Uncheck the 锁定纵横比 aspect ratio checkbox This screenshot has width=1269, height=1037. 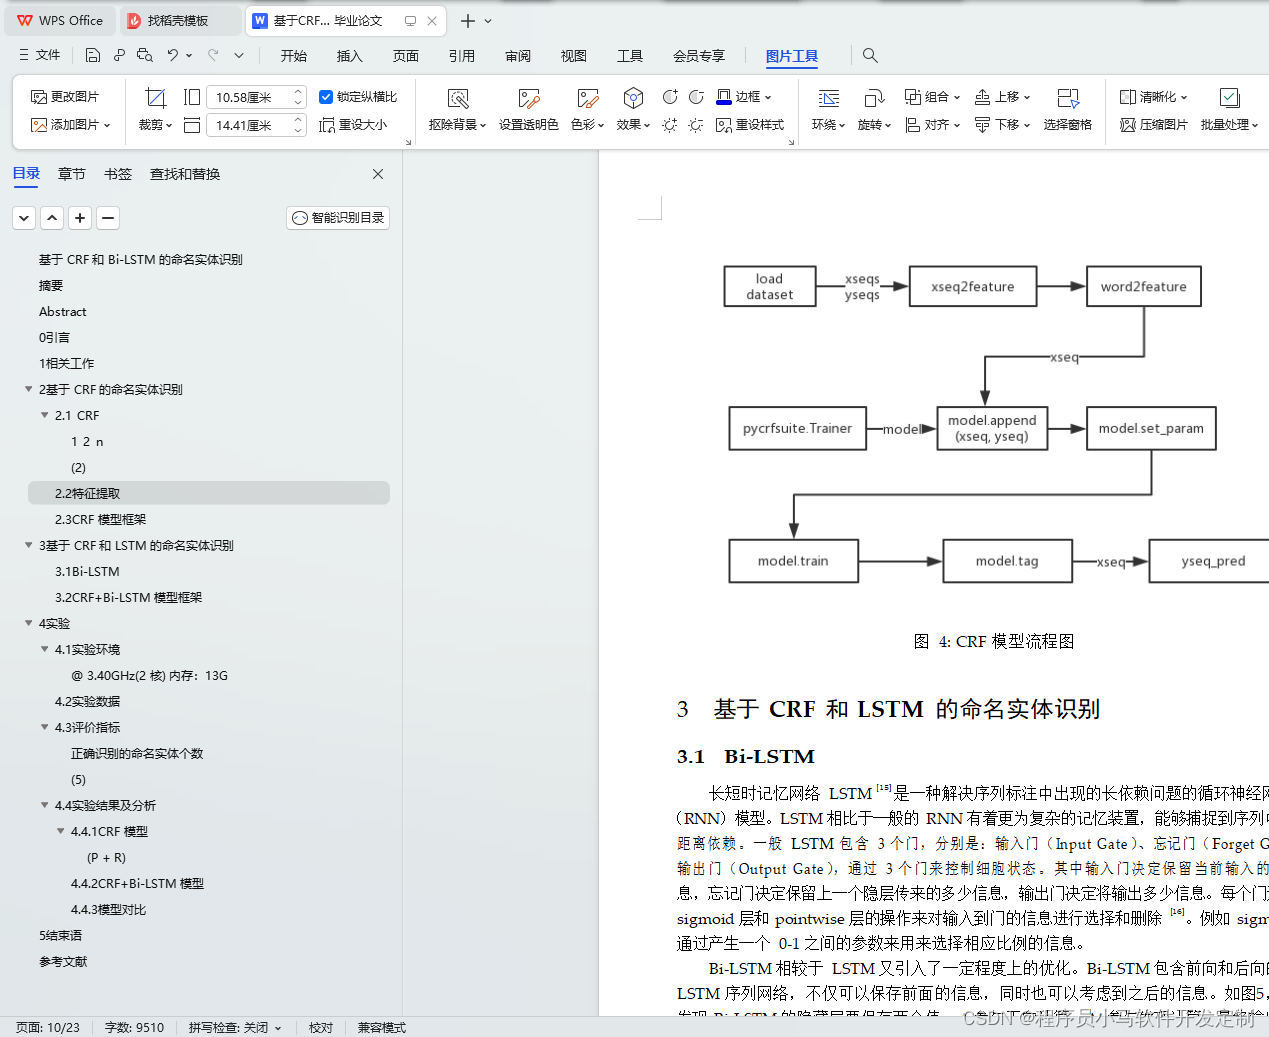pos(326,96)
